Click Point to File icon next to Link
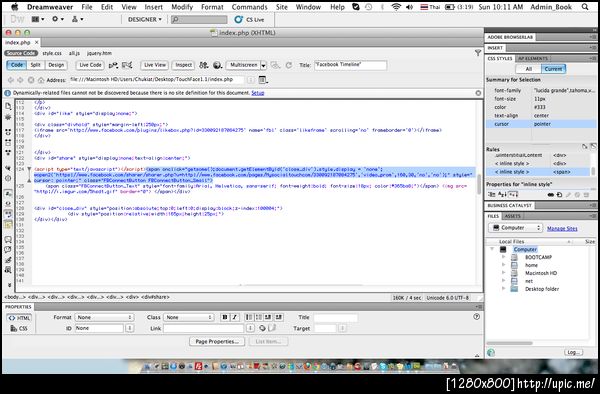This screenshot has height=394, width=600. pyautogui.click(x=262, y=328)
